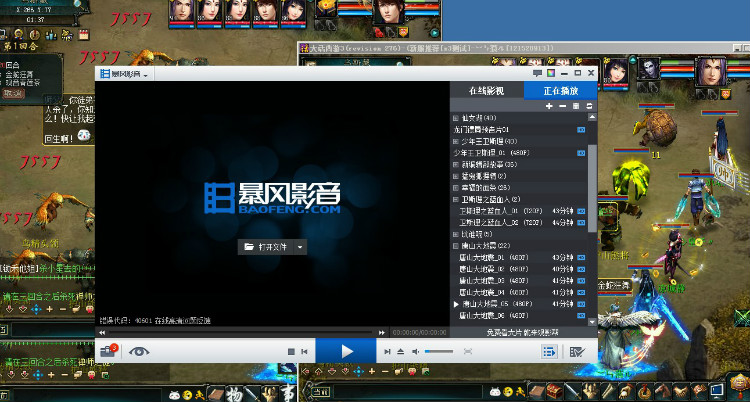Click the promo banner below the playlist
Screen dimensions: 750x402
coord(523,332)
